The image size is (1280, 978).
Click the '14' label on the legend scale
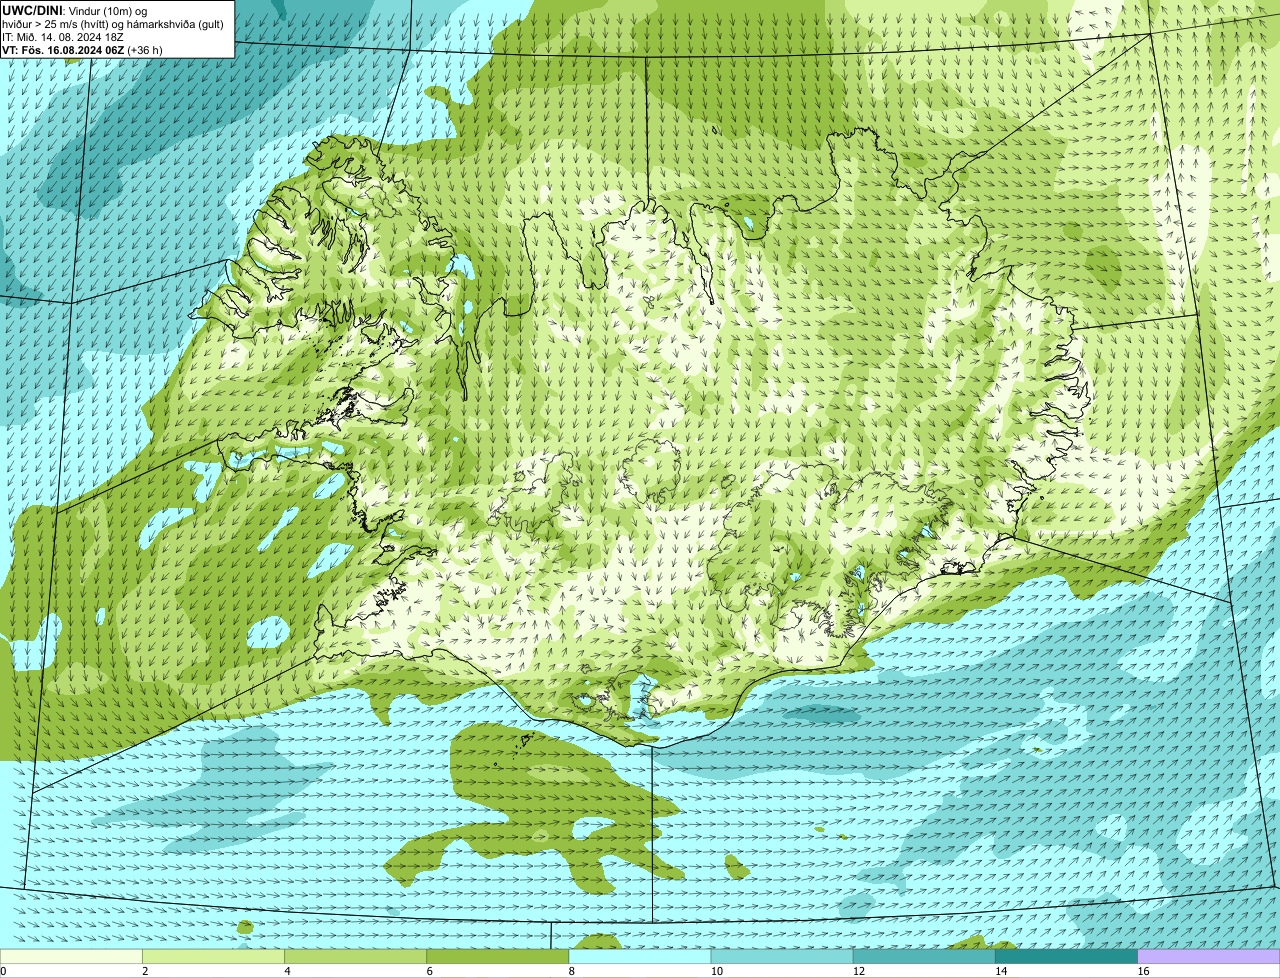(x=1000, y=971)
